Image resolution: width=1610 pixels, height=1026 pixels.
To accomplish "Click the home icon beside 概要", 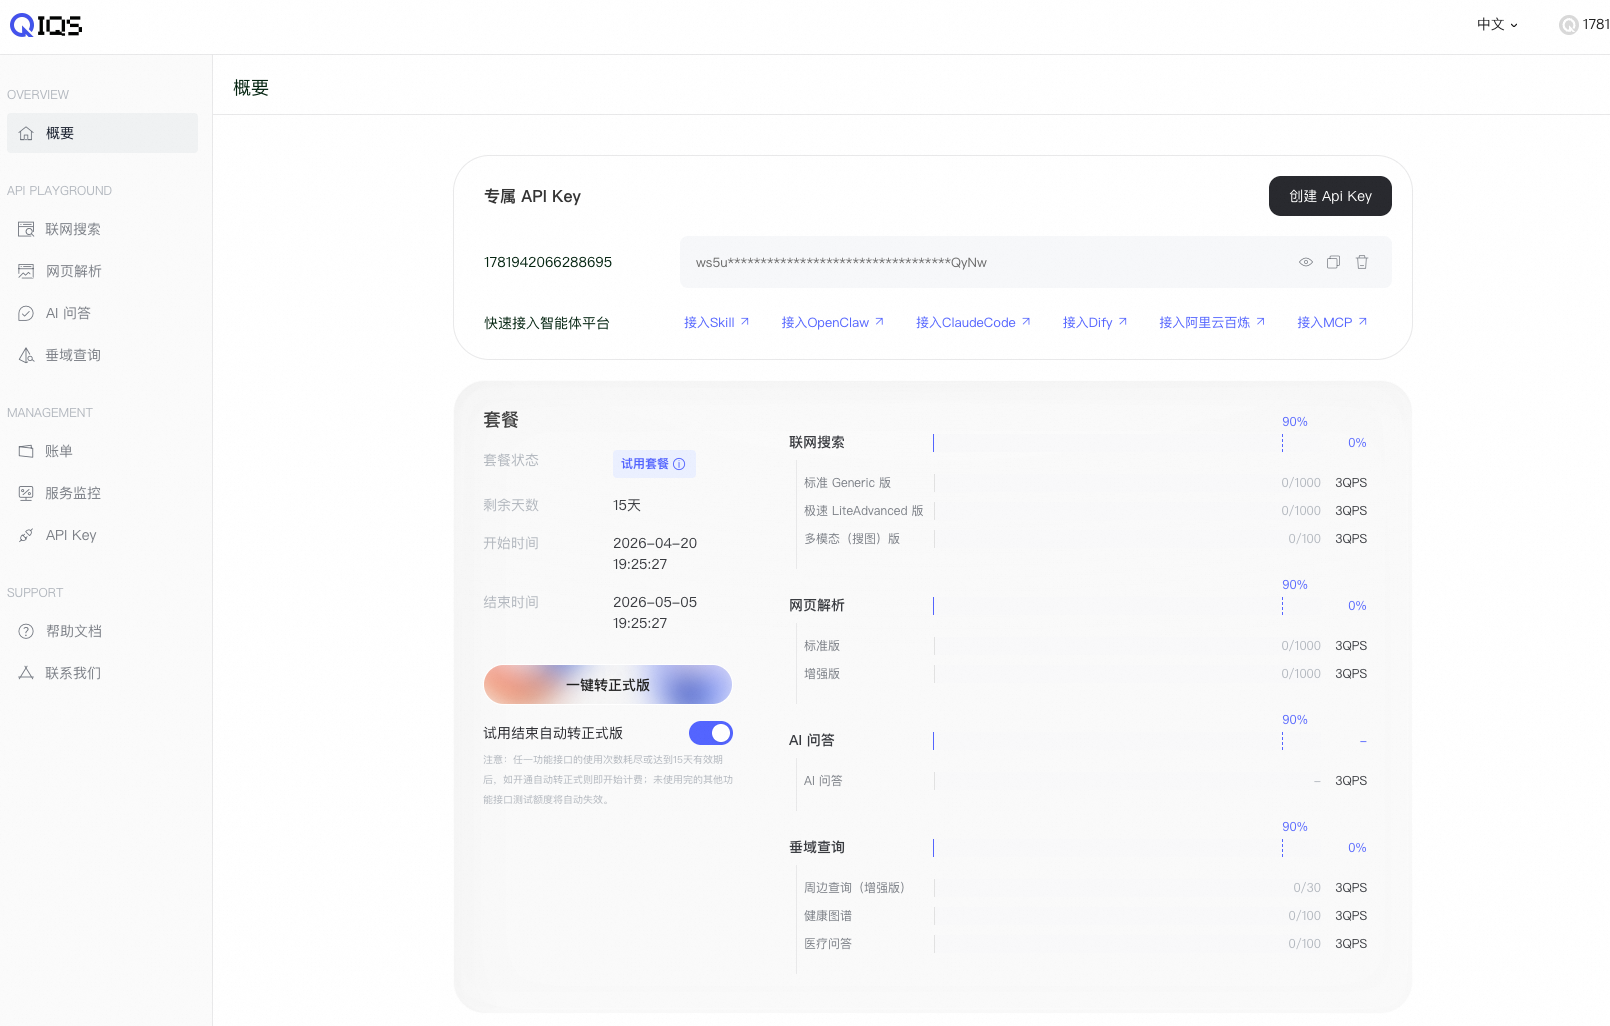I will pos(26,133).
